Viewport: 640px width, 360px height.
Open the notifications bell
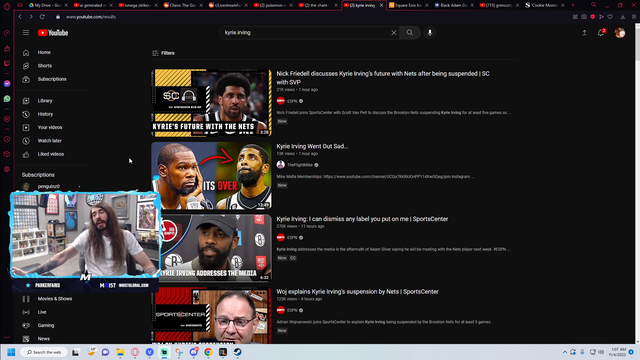tap(601, 33)
